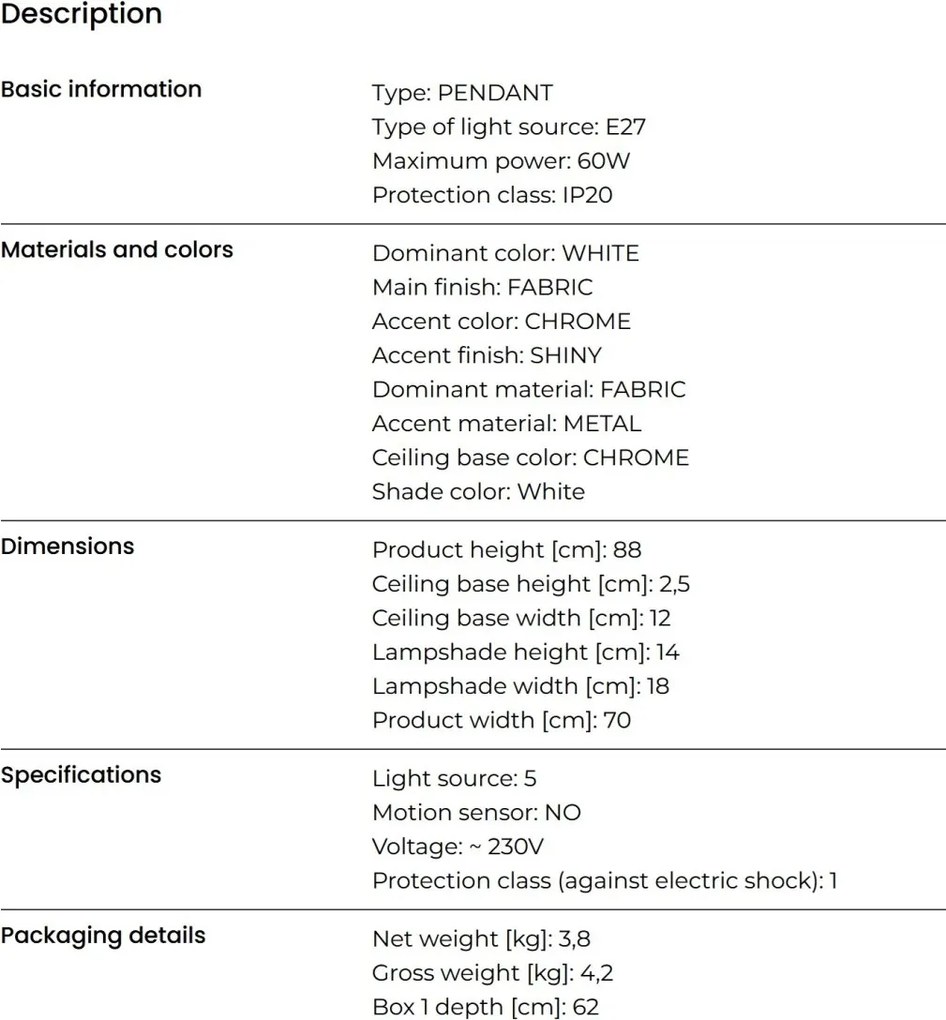Viewport: 946px width, 1020px height.
Task: Click Type of light source: E27
Action: (x=509, y=127)
